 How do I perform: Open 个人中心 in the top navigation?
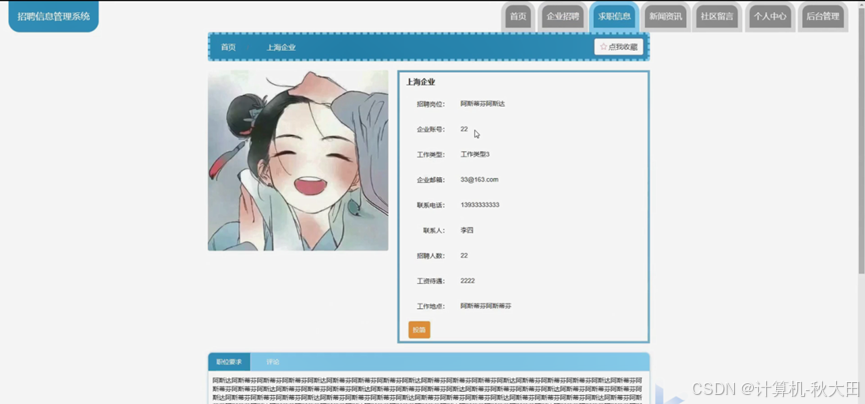point(769,16)
